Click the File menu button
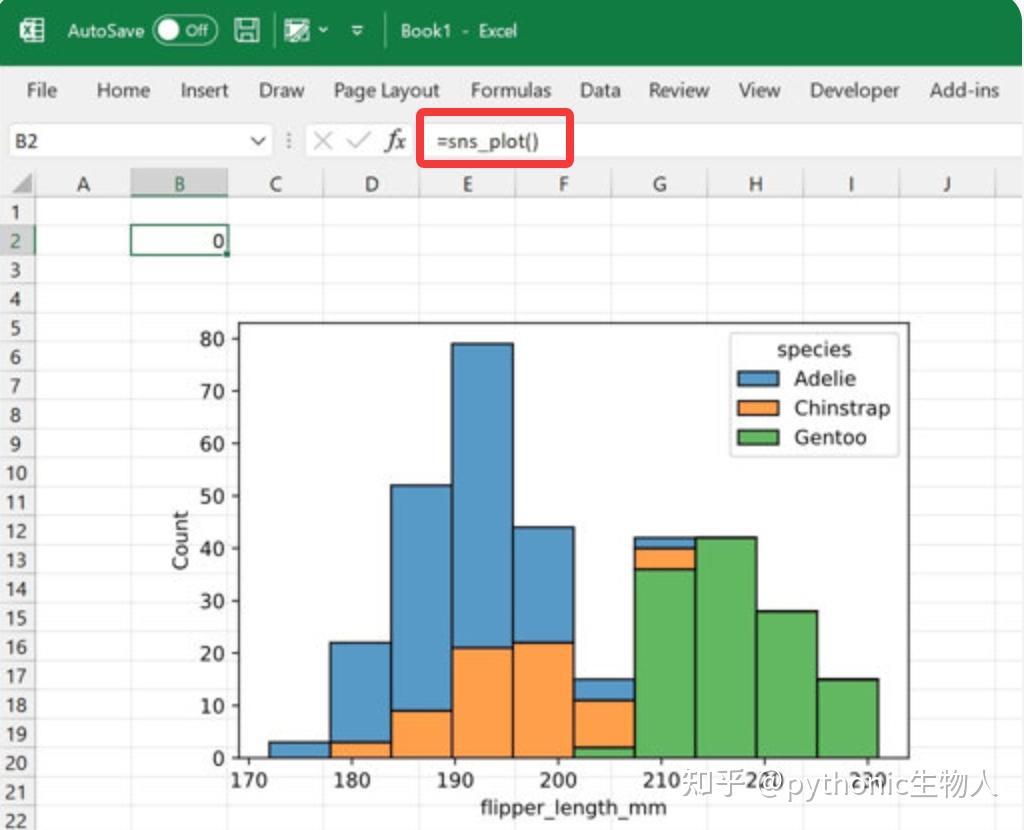1024x830 pixels. click(41, 90)
